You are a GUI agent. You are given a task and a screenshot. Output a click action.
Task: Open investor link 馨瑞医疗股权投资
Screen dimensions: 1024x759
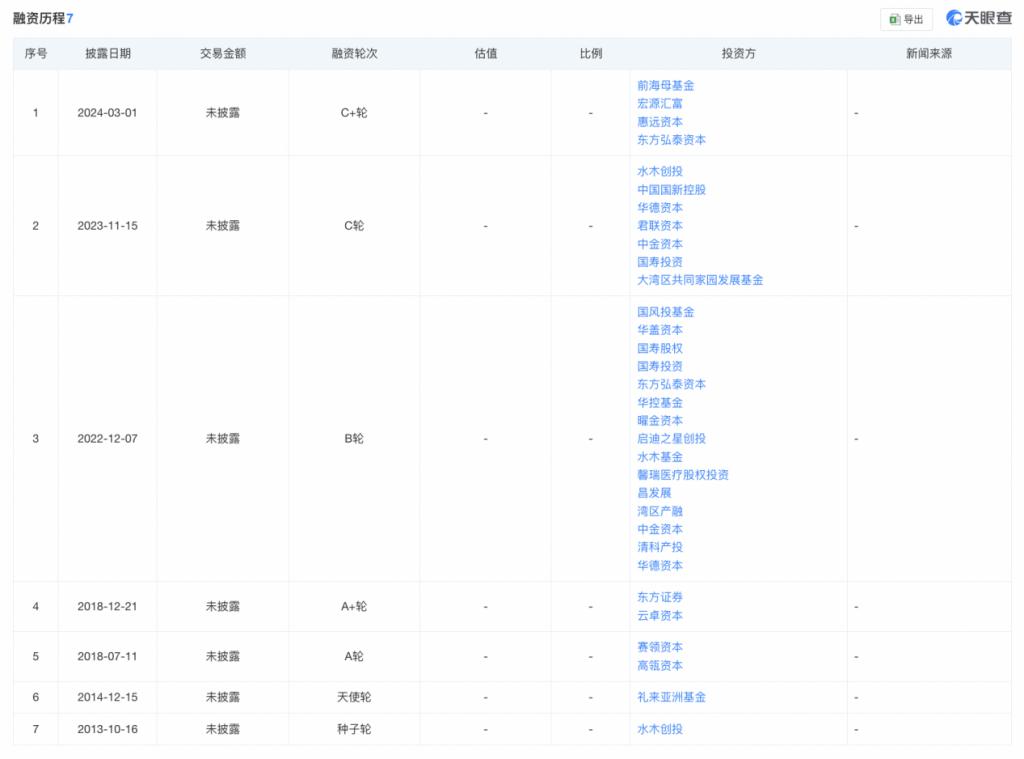coord(683,475)
